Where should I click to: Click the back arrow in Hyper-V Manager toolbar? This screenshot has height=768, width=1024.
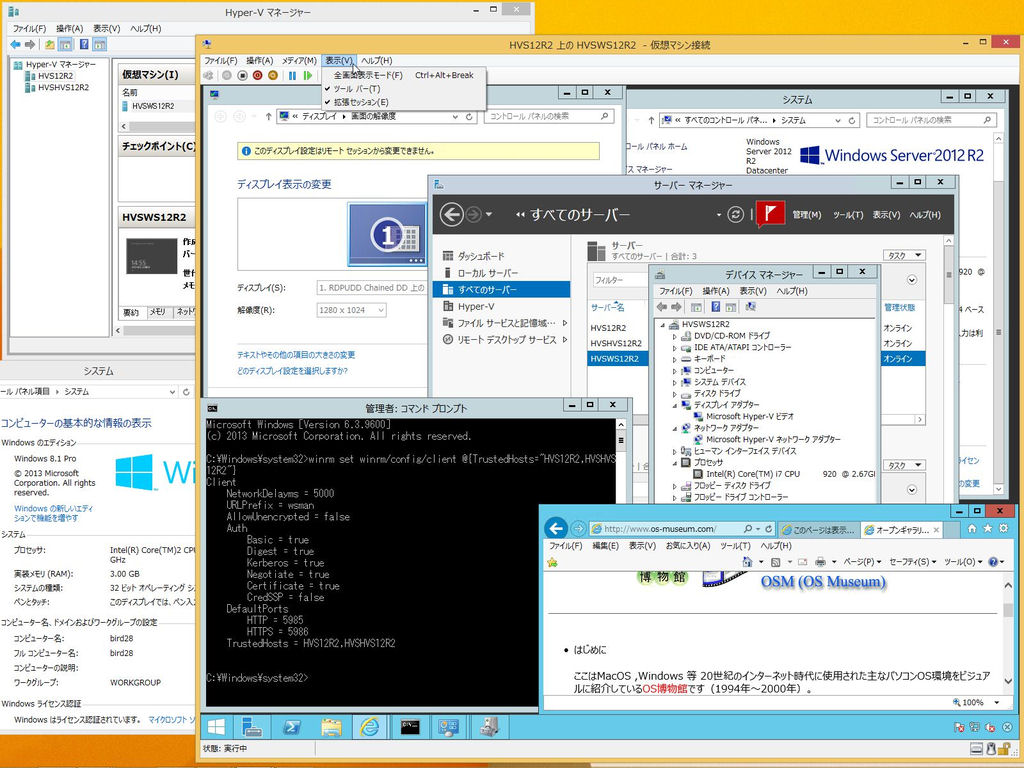[15, 44]
